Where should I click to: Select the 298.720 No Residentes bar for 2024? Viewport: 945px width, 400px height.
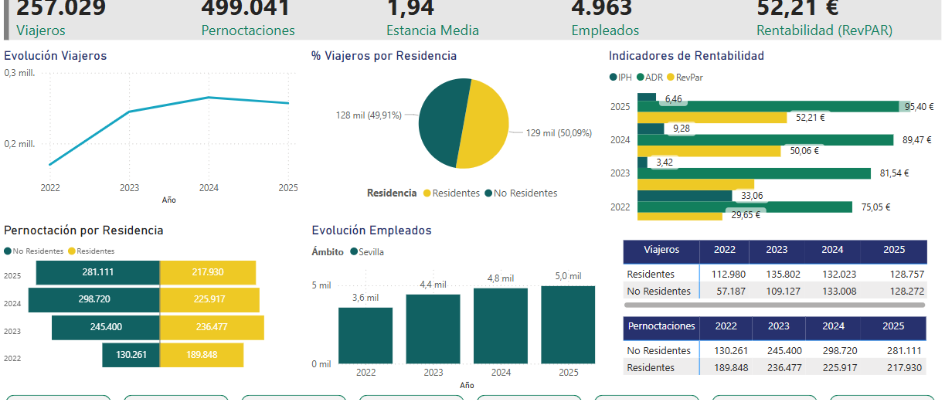point(94,300)
